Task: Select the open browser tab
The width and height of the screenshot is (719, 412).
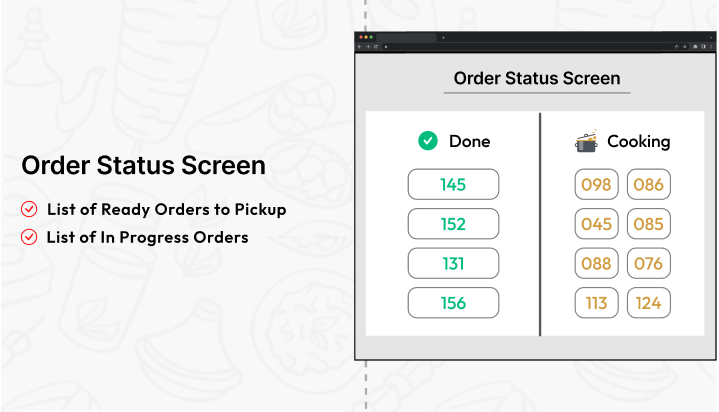Action: [406, 38]
